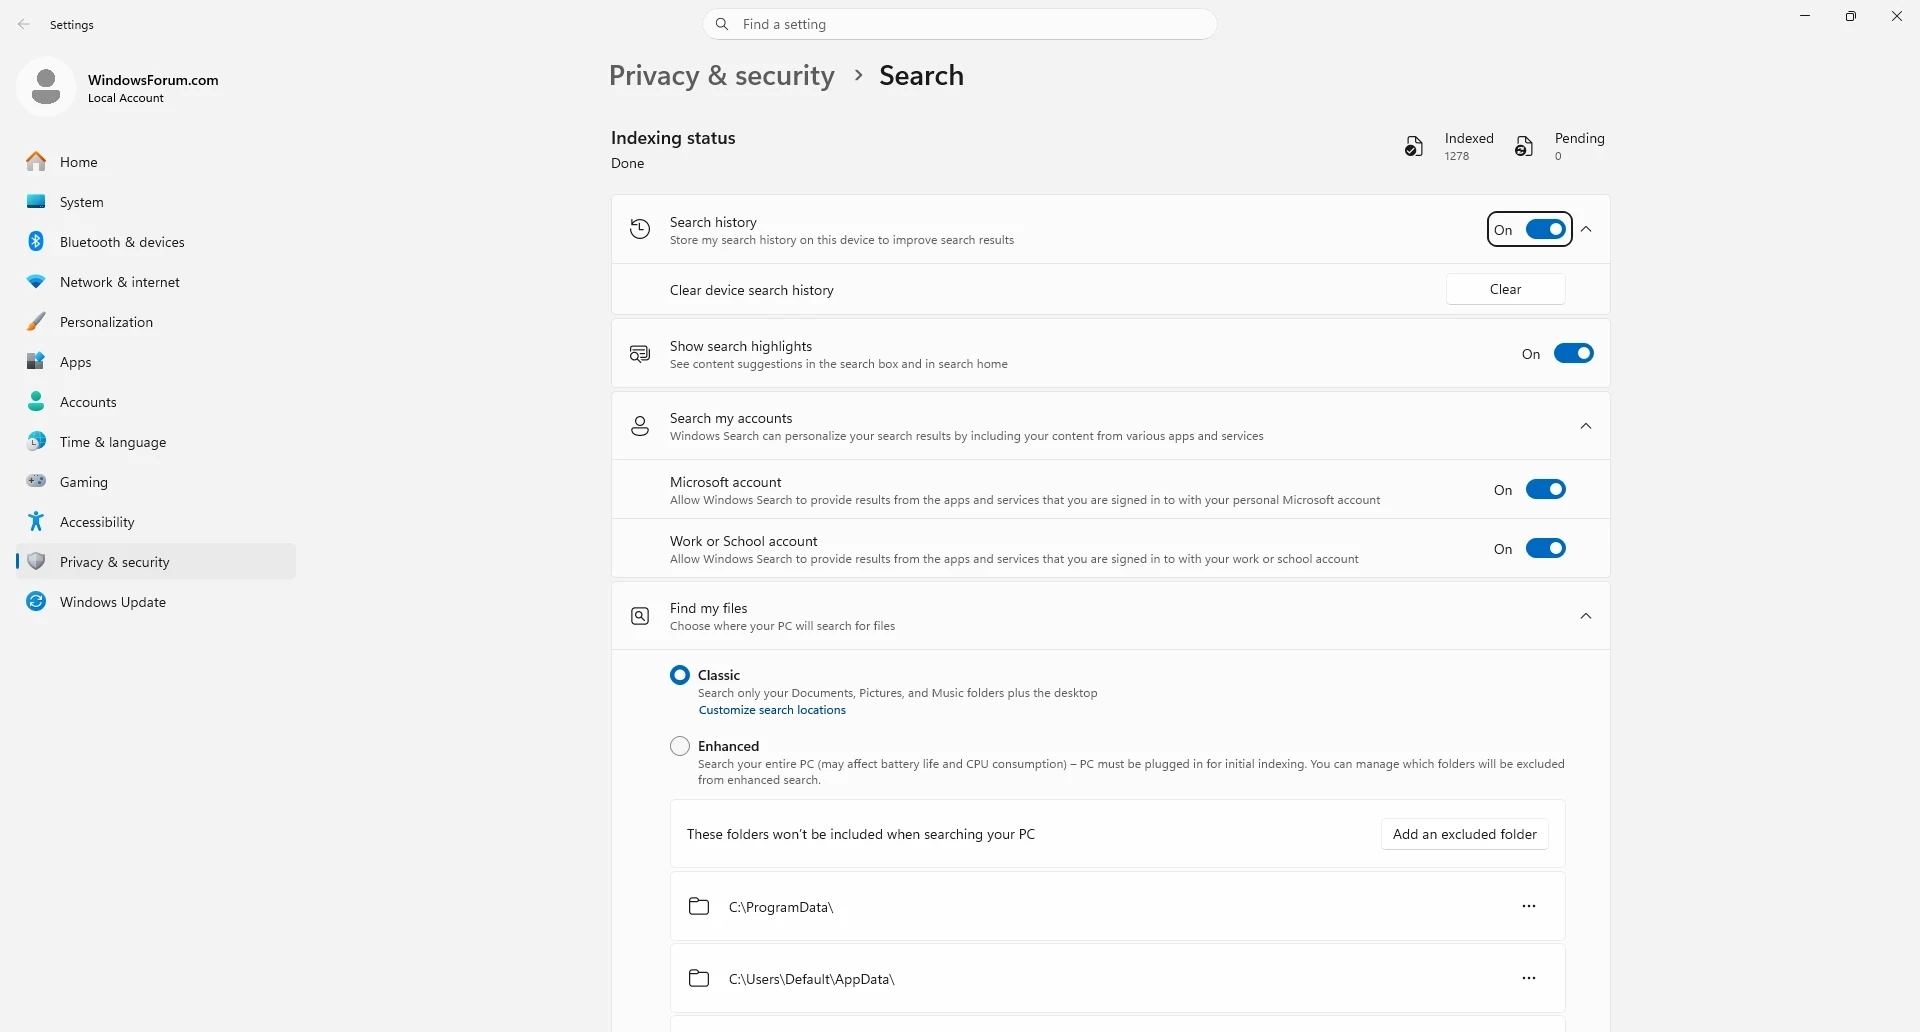Turn off the Search history toggle

point(1545,230)
